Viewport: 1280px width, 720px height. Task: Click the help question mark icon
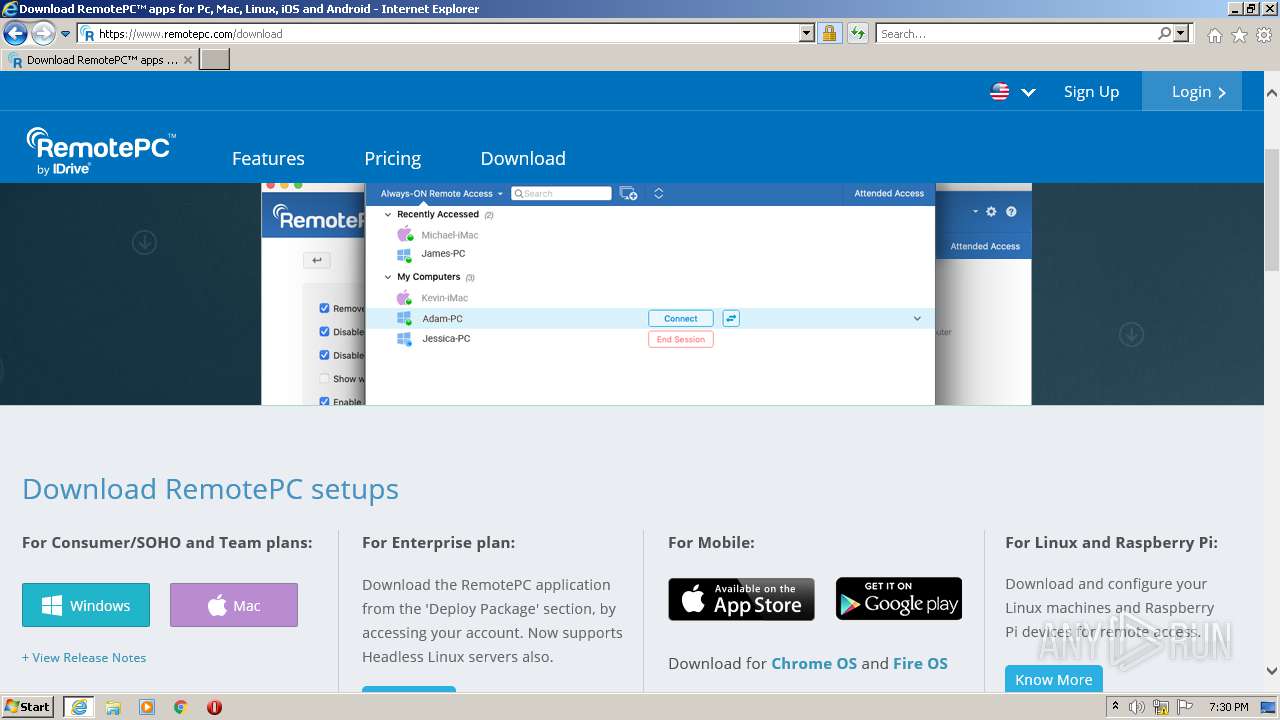click(x=1011, y=212)
